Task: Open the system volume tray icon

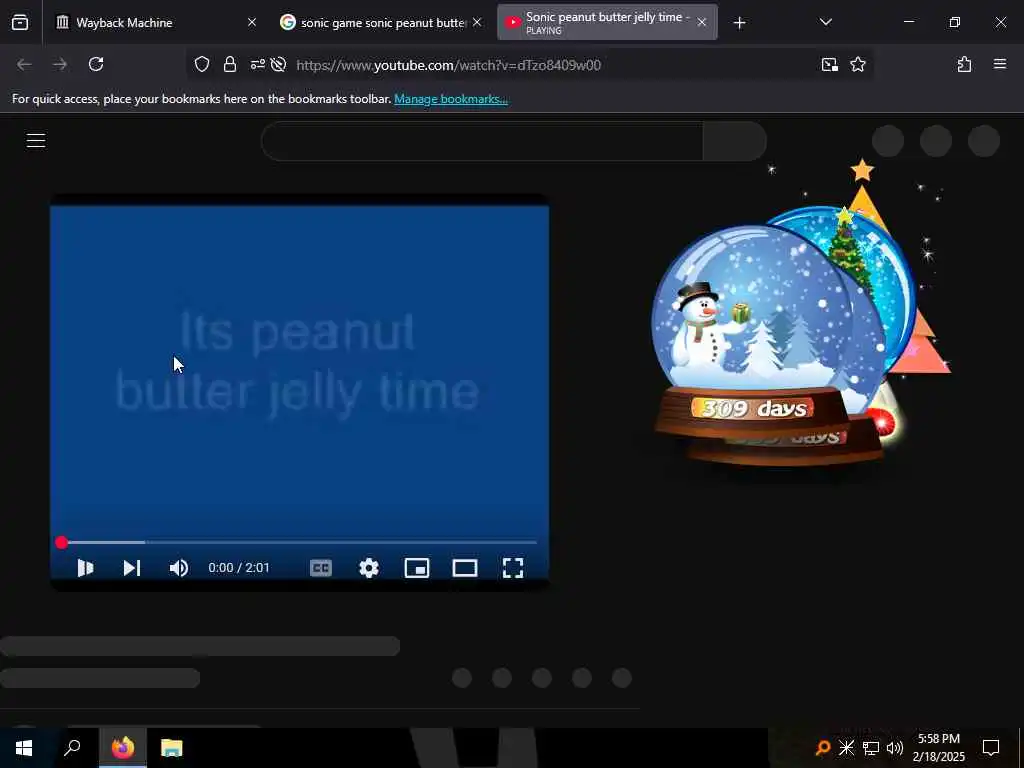Action: [x=895, y=748]
